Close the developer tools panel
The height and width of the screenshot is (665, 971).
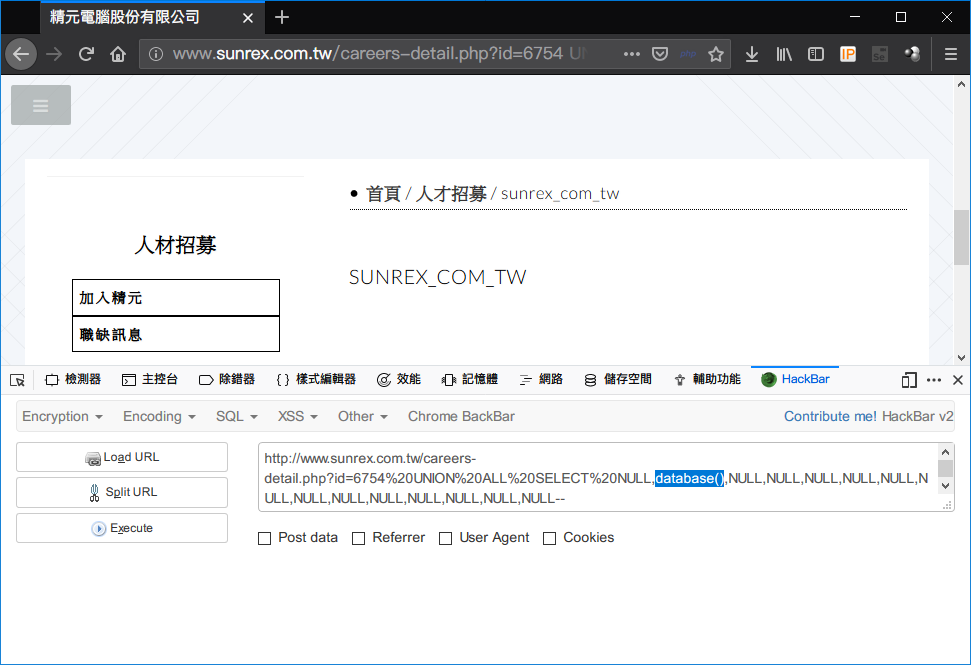pyautogui.click(x=957, y=380)
